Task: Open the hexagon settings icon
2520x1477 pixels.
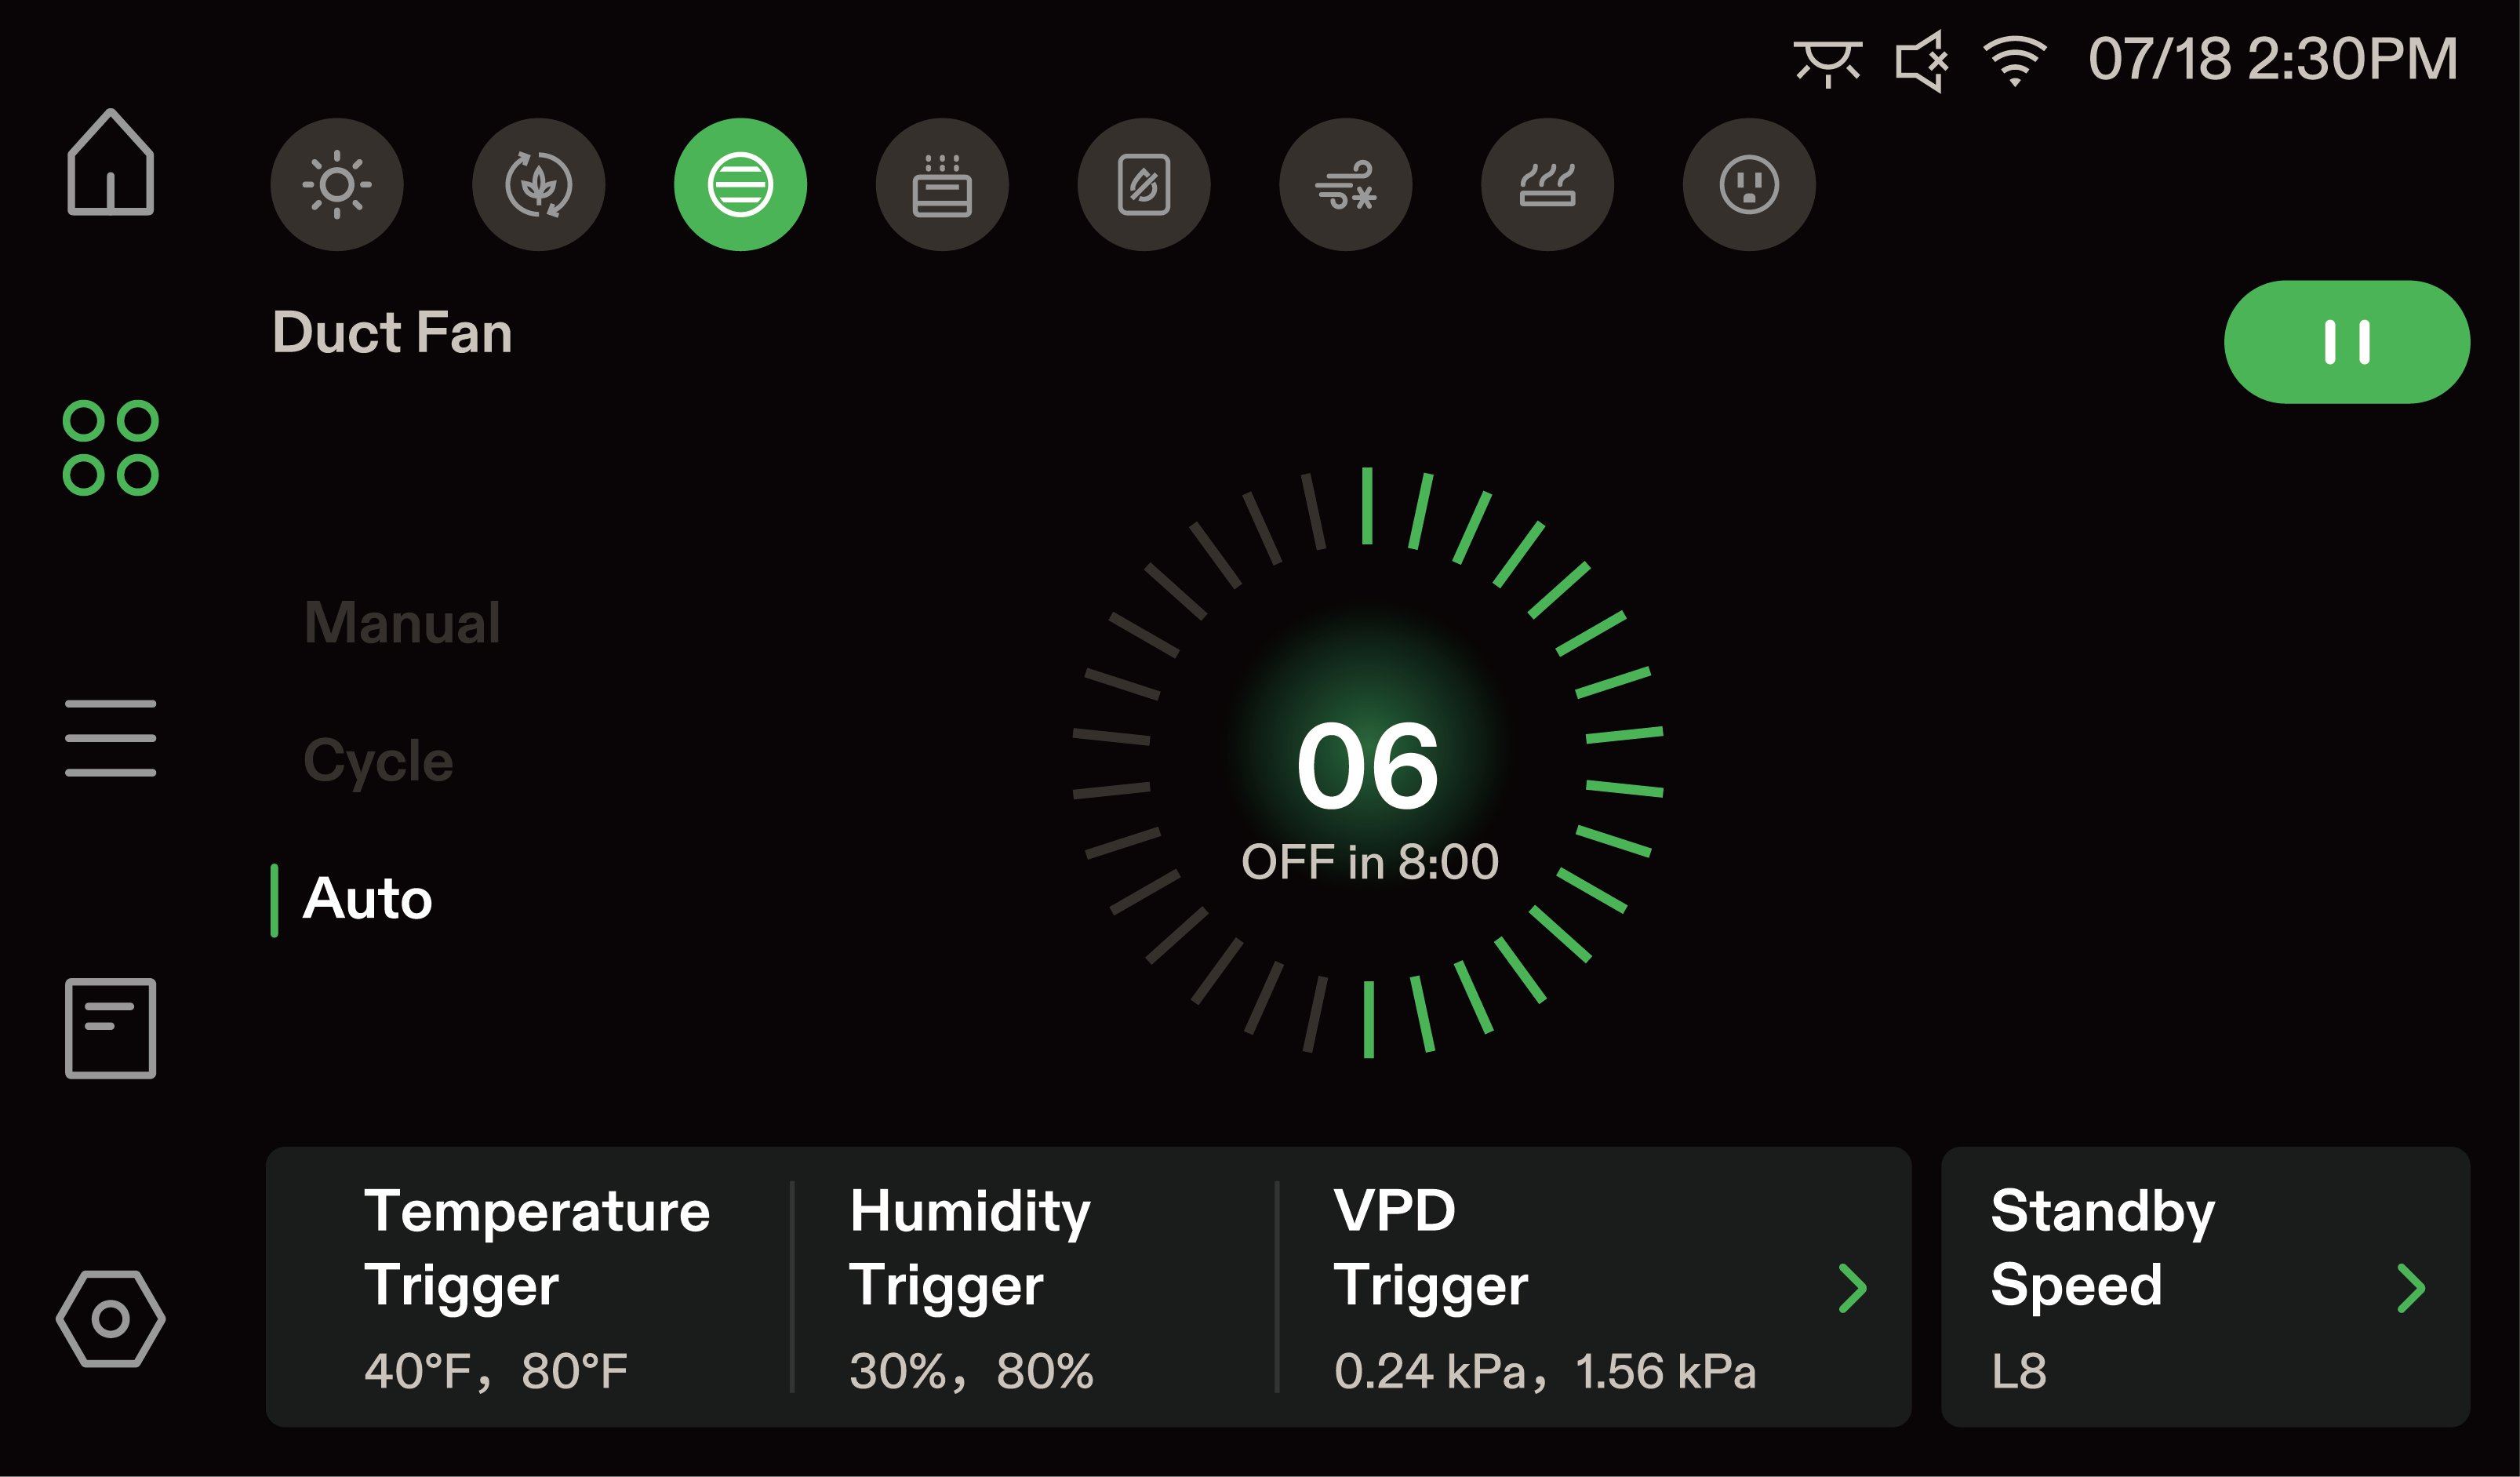Action: point(110,1319)
